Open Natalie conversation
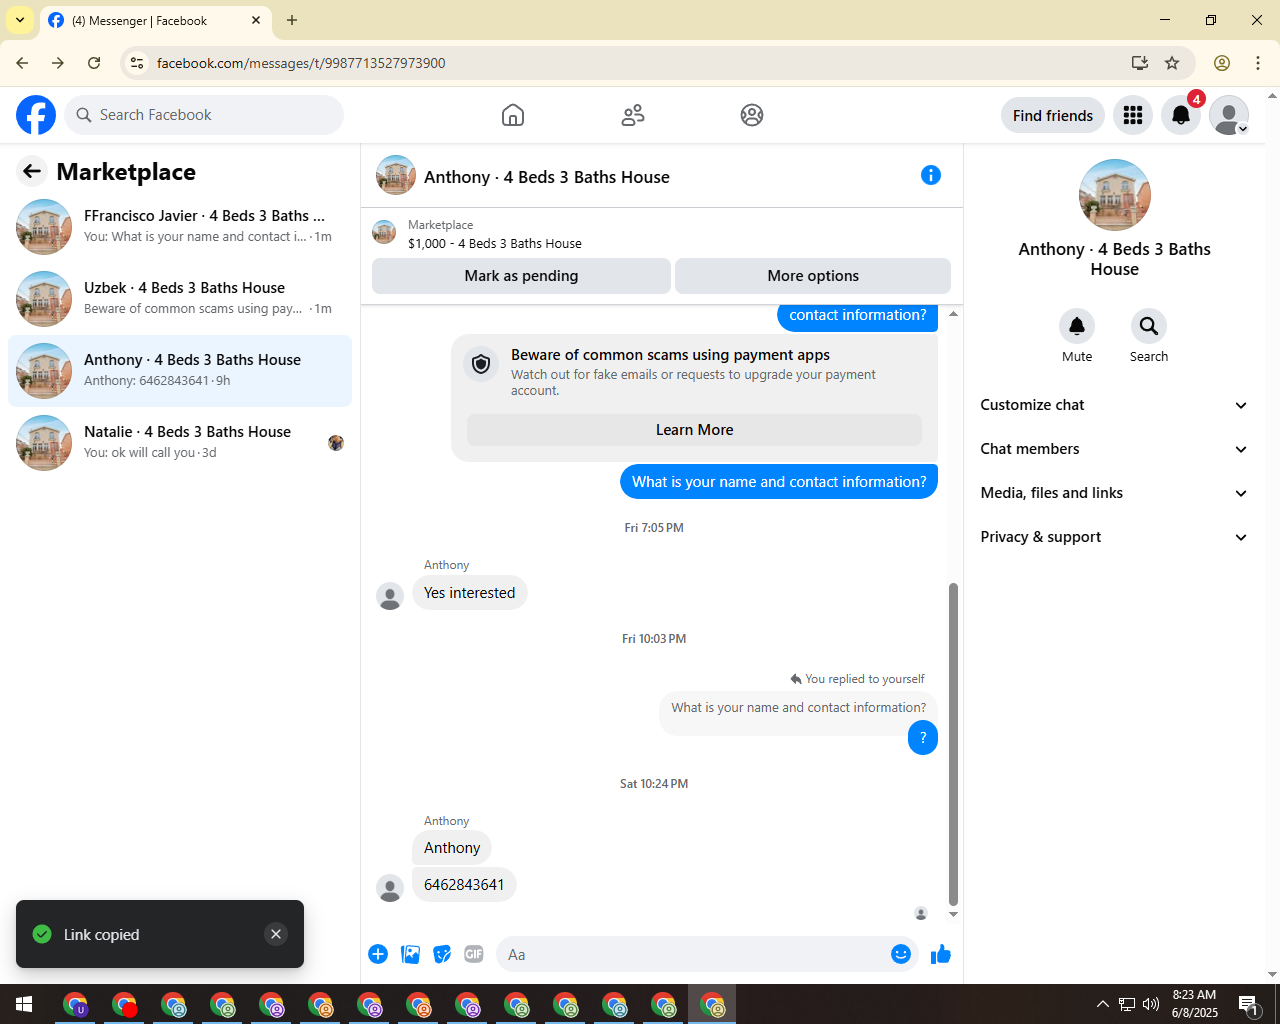Viewport: 1280px width, 1024px height. (x=180, y=443)
